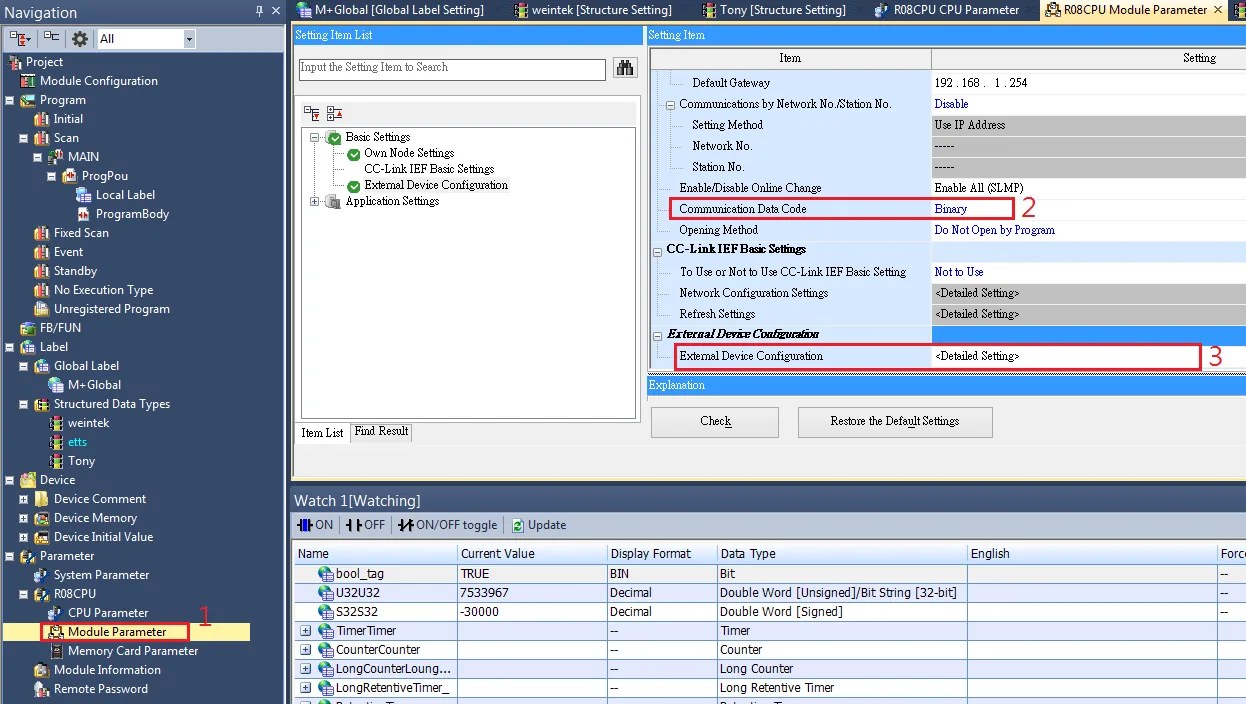Screen dimensions: 1246x704
Task: Click the ProgramBody icon
Action: (x=84, y=214)
